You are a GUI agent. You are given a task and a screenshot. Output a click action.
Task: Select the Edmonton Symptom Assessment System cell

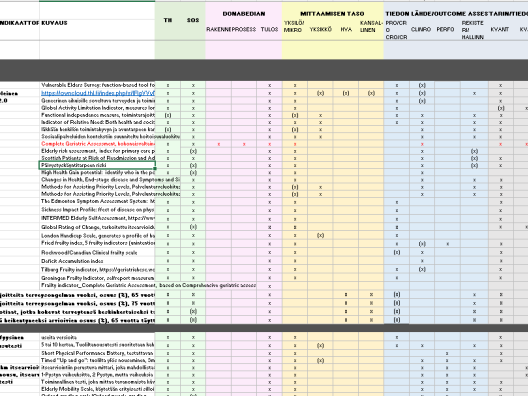click(97, 202)
